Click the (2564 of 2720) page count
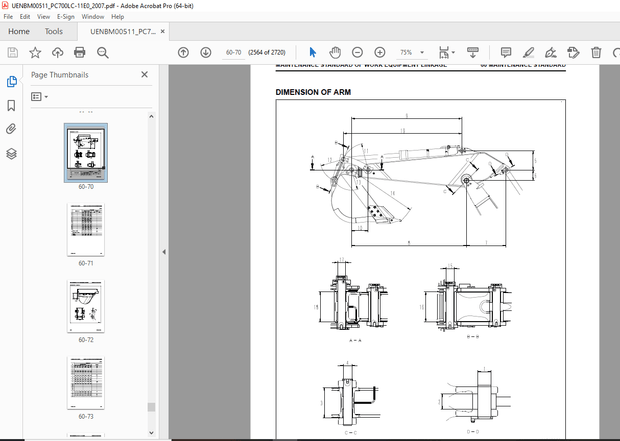Screen dimensions: 620x441 (267, 52)
